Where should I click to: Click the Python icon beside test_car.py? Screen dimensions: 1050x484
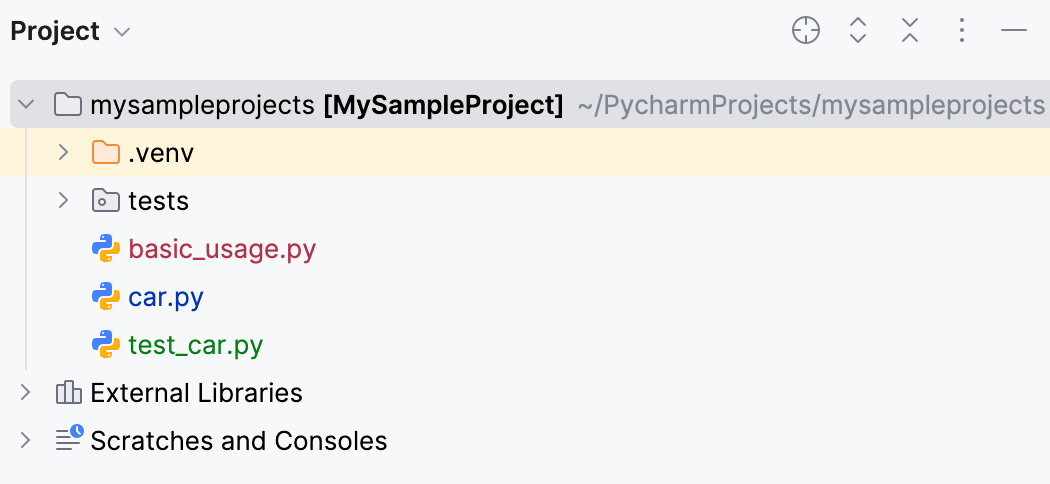pos(105,345)
